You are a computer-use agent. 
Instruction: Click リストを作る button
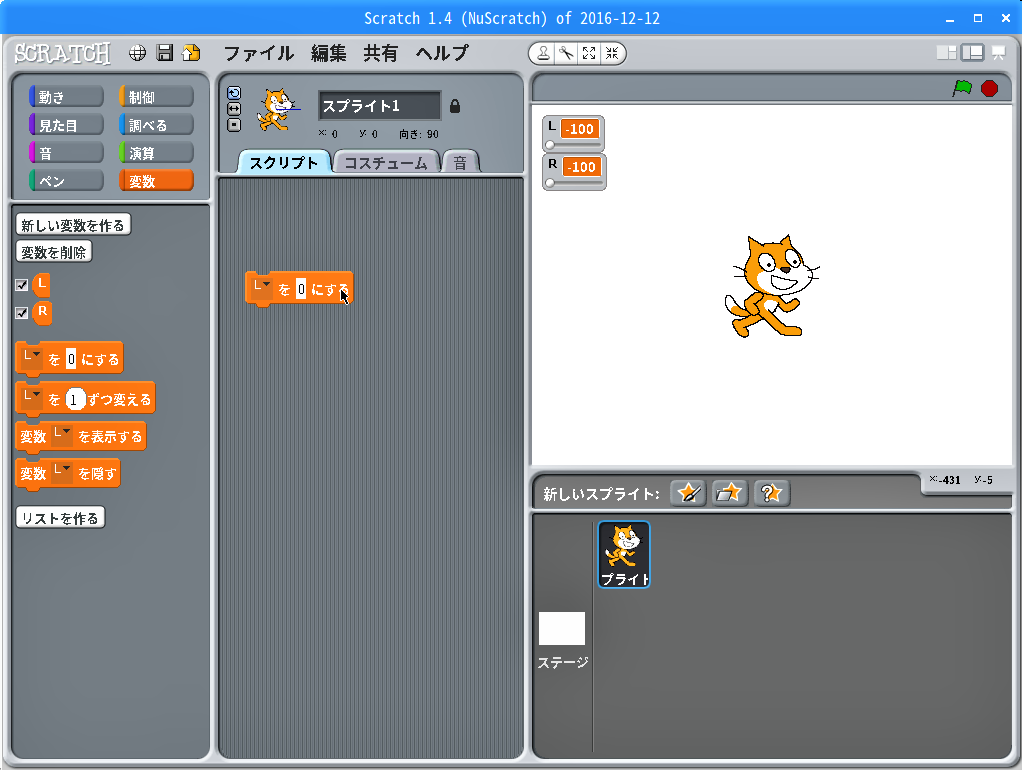tap(60, 518)
